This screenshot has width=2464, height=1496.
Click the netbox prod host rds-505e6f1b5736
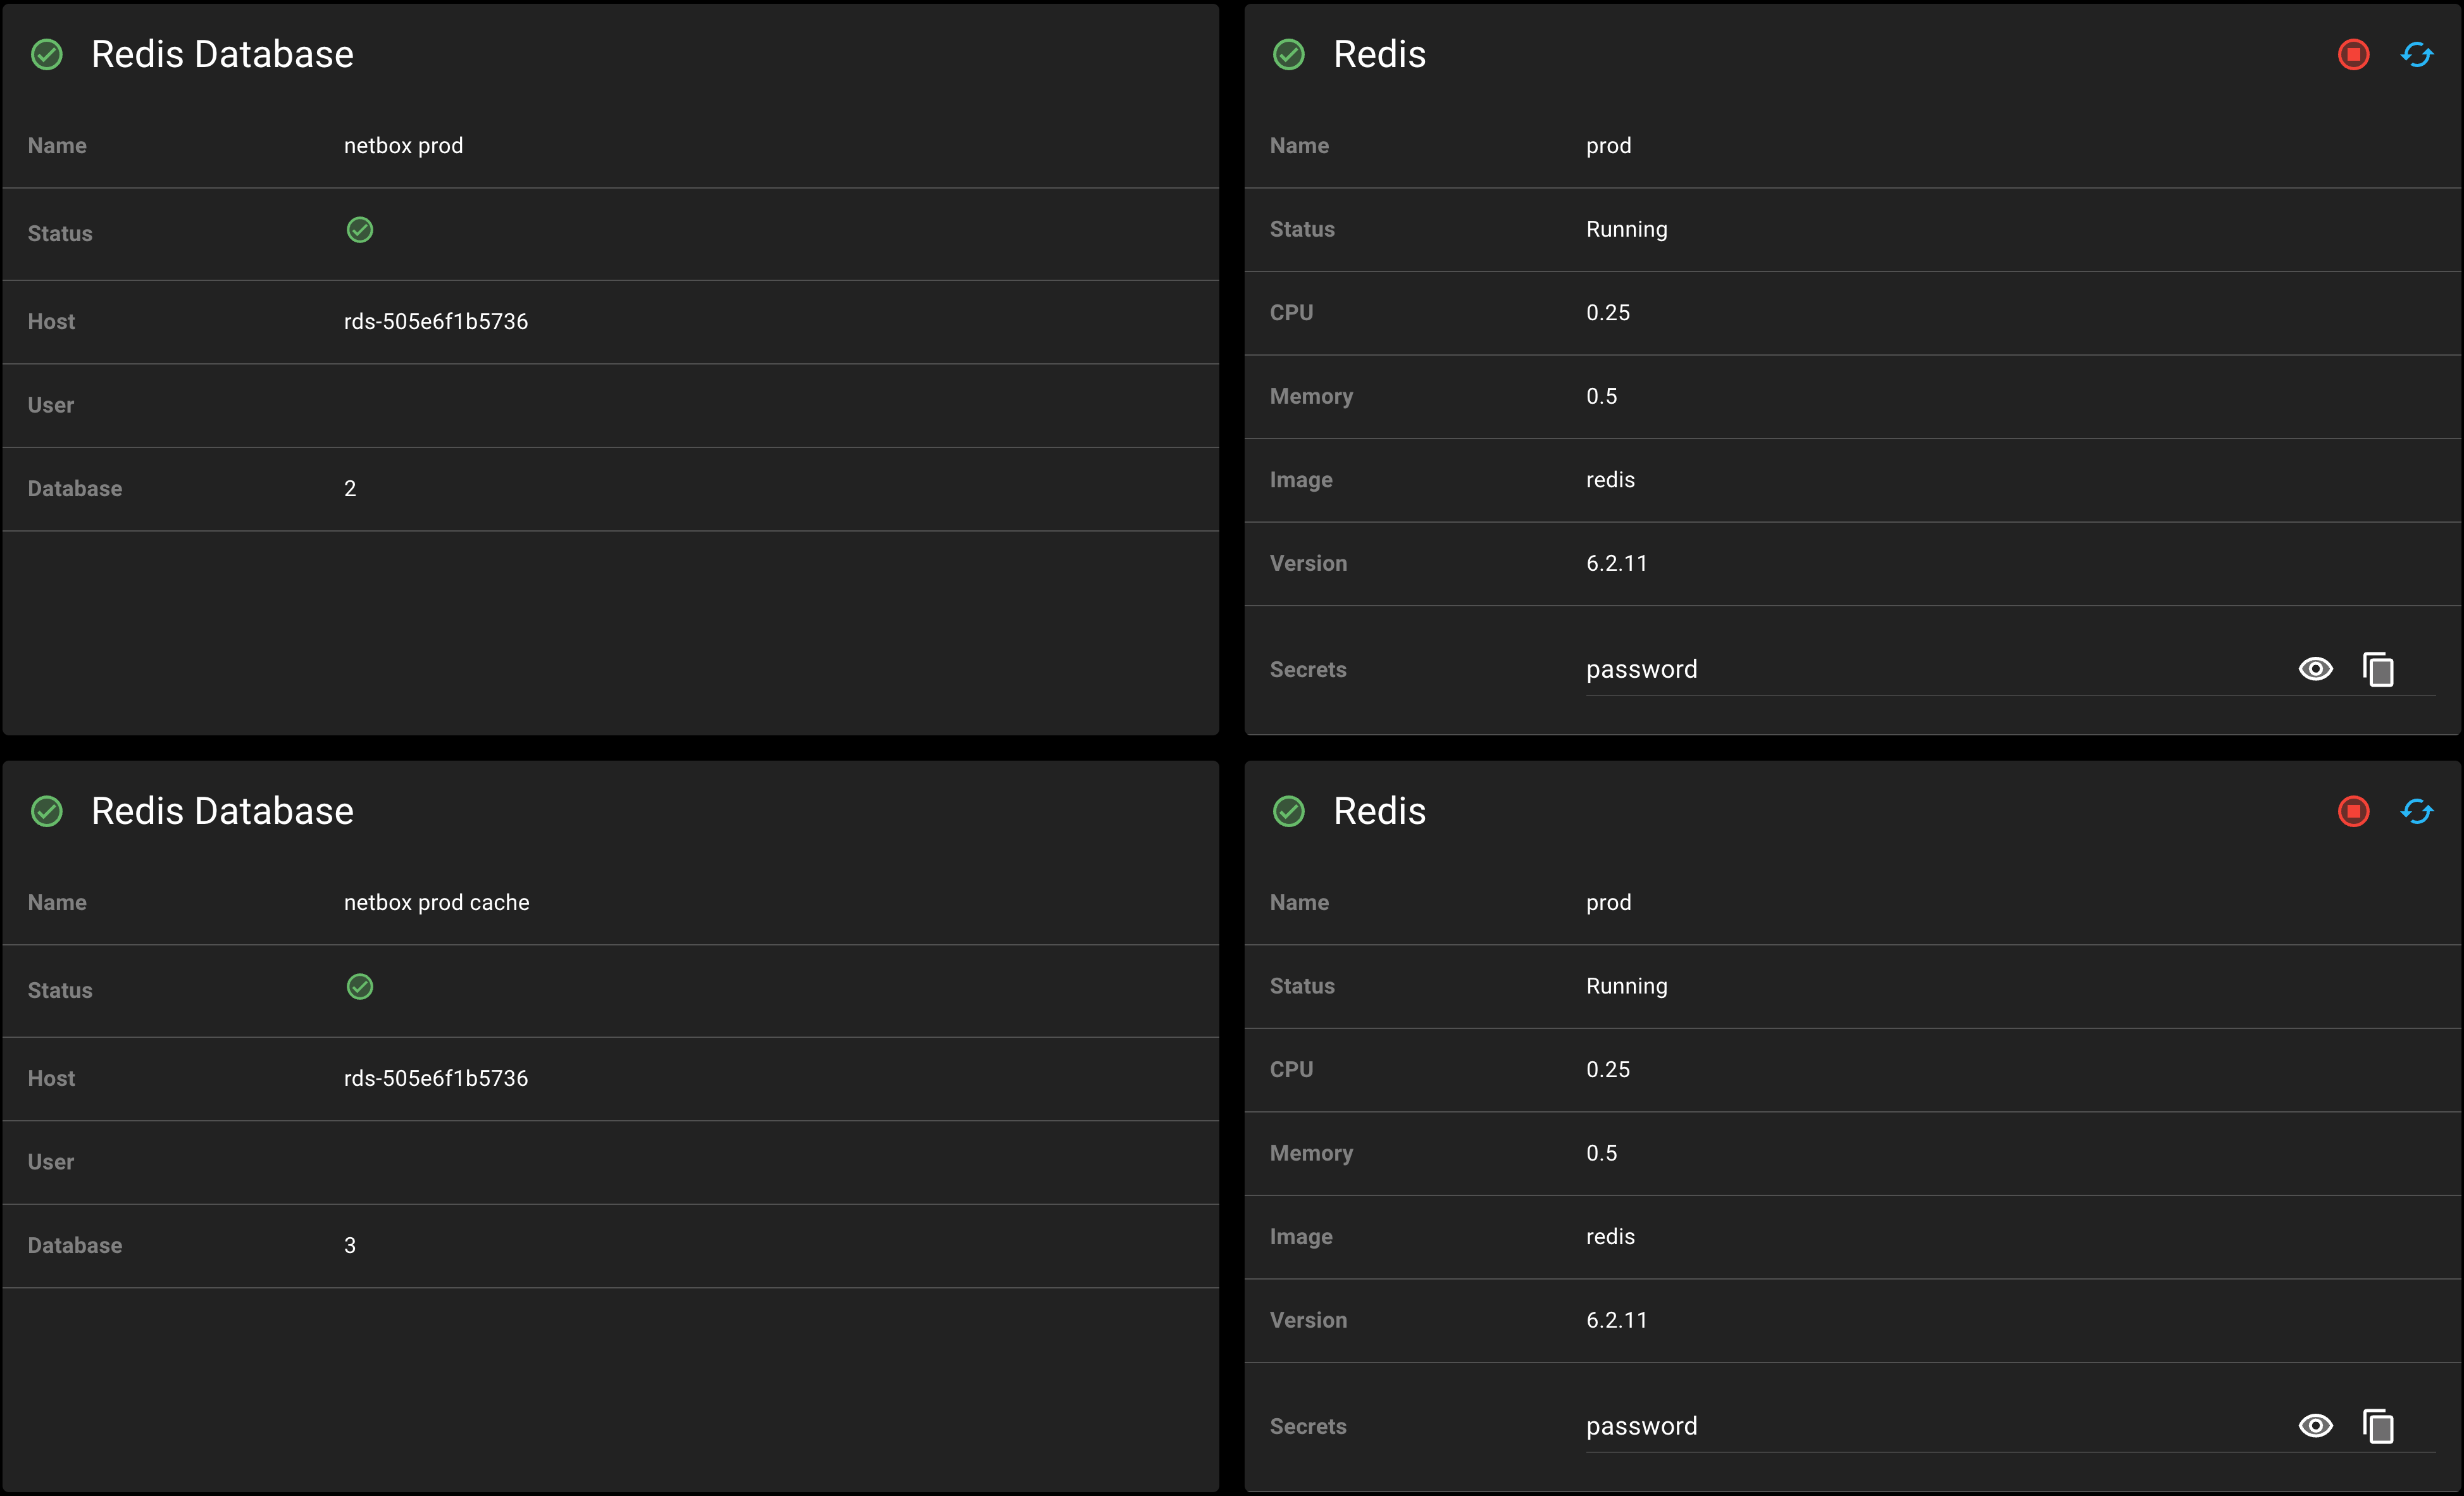coord(436,322)
